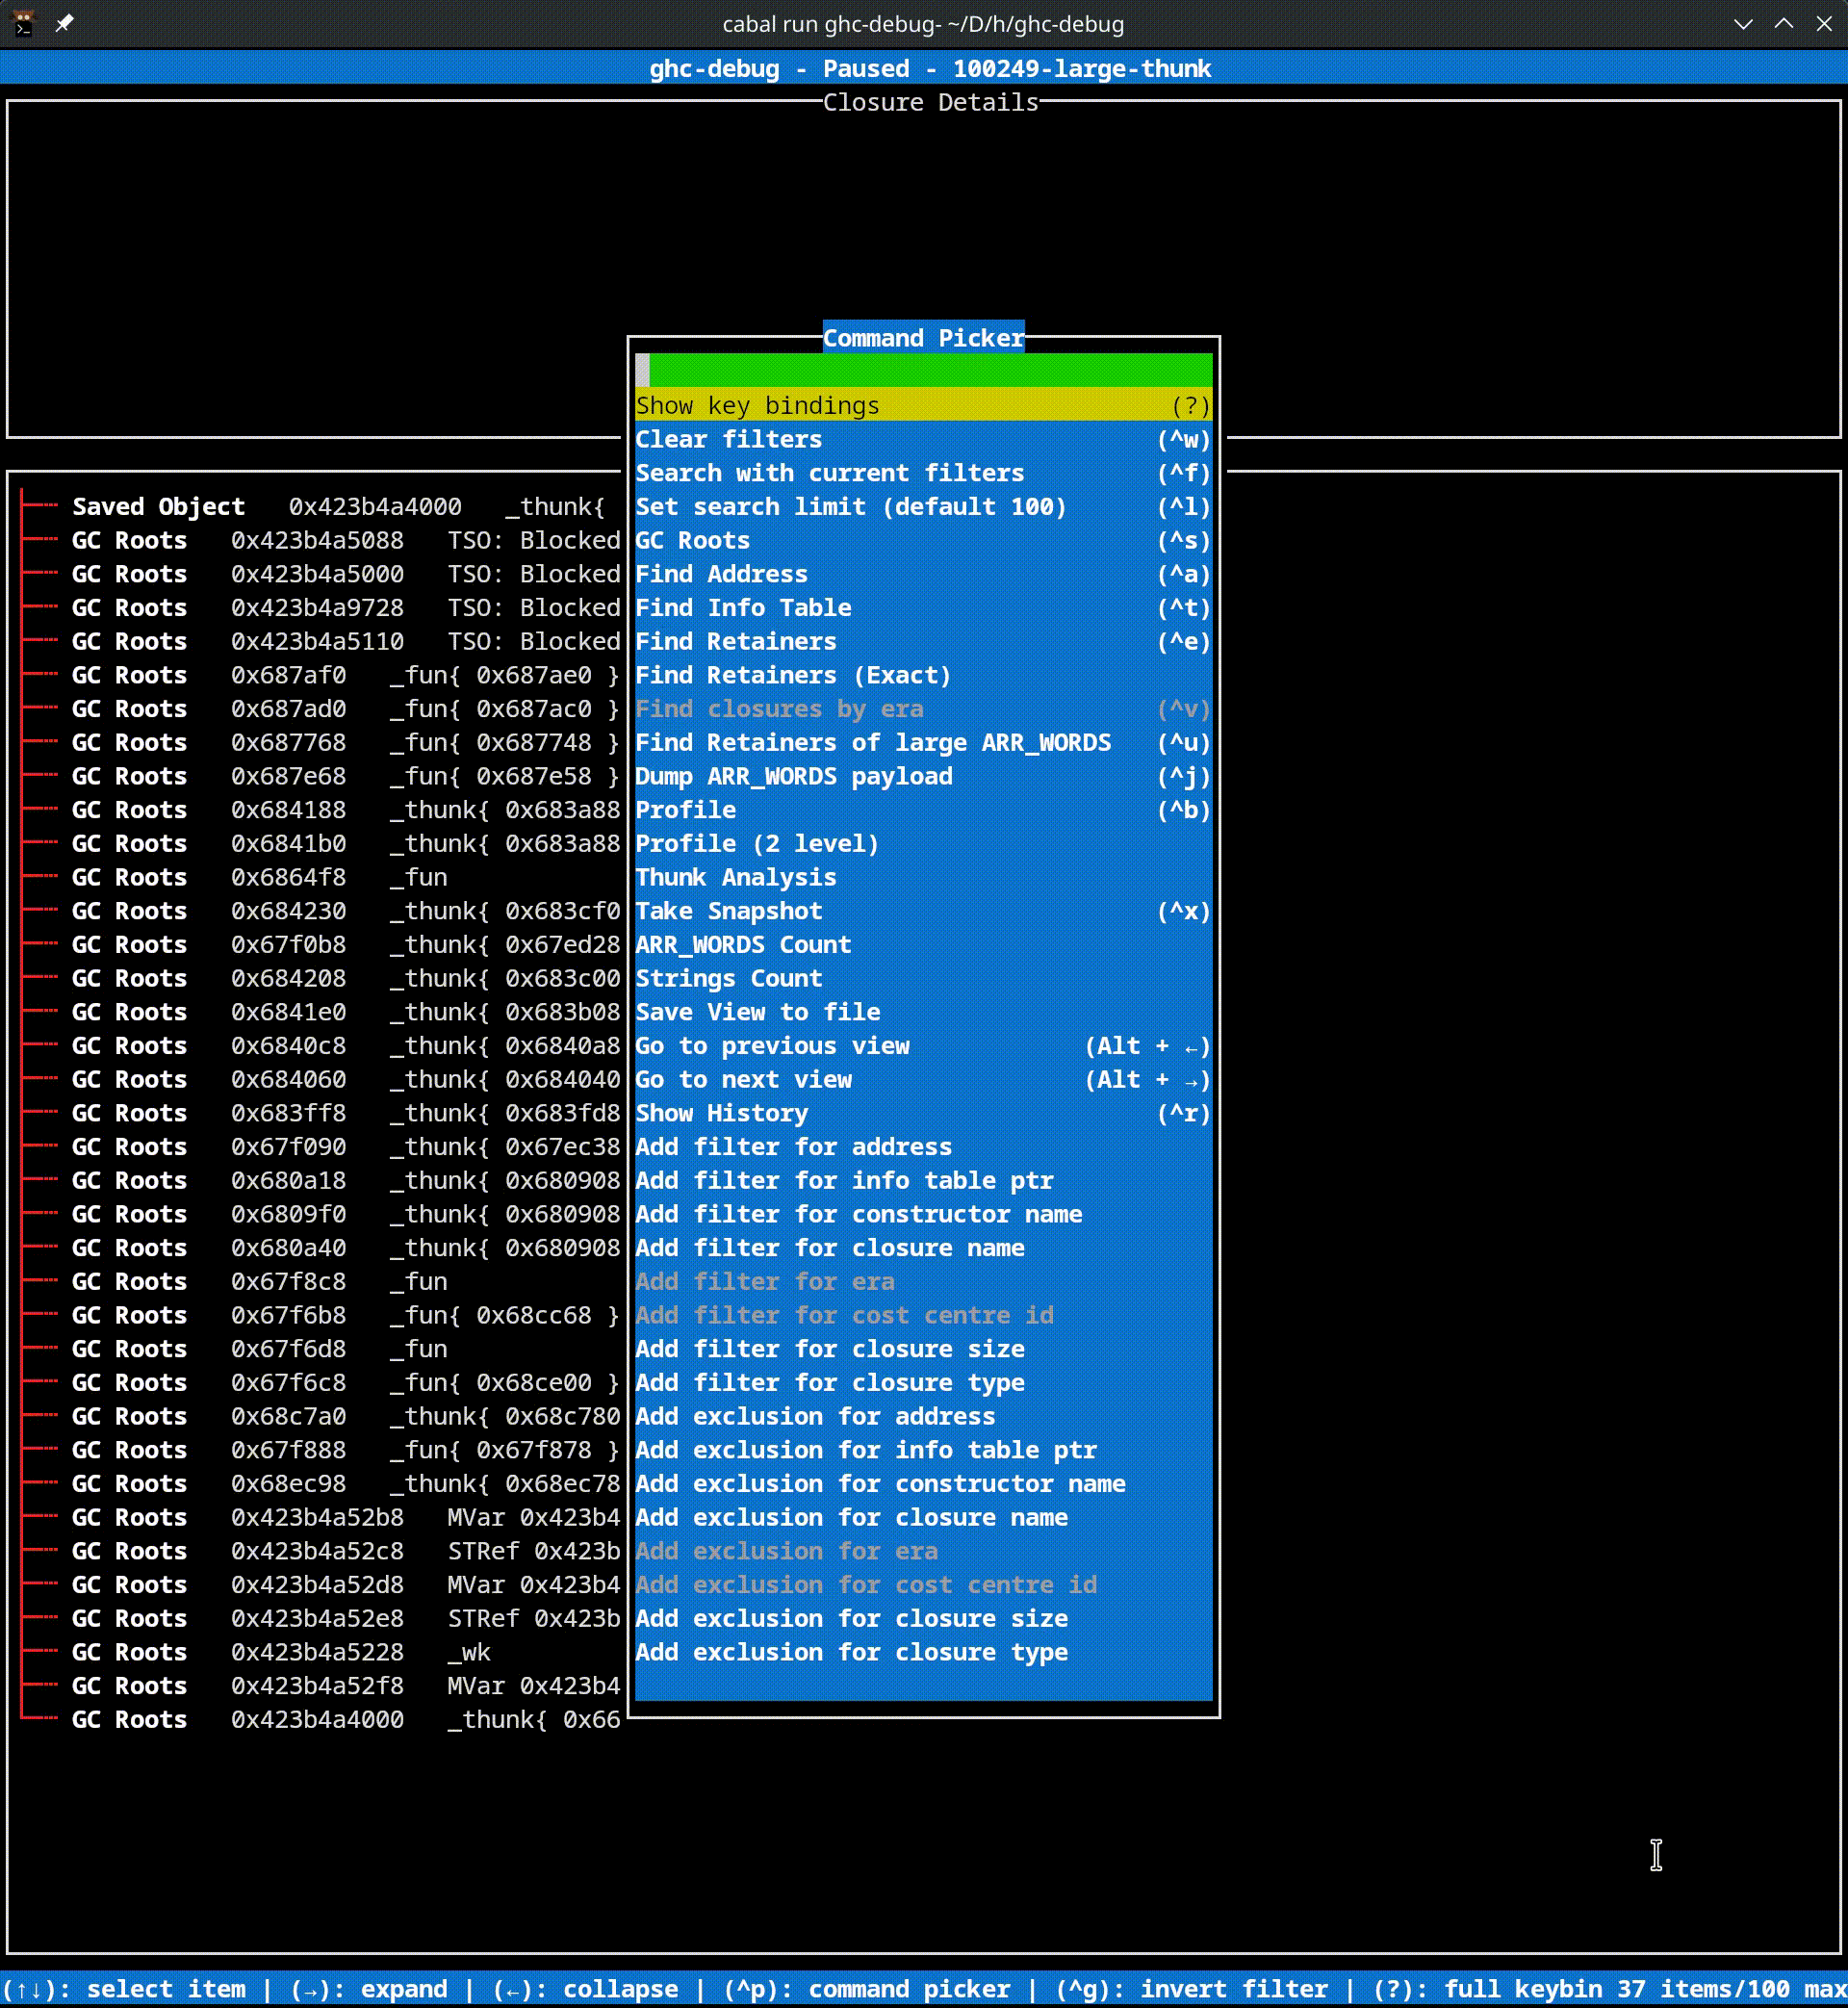Screen dimensions: 1848x2008
Task: Choose 'Find Info Table' command
Action: pyautogui.click(x=923, y=608)
